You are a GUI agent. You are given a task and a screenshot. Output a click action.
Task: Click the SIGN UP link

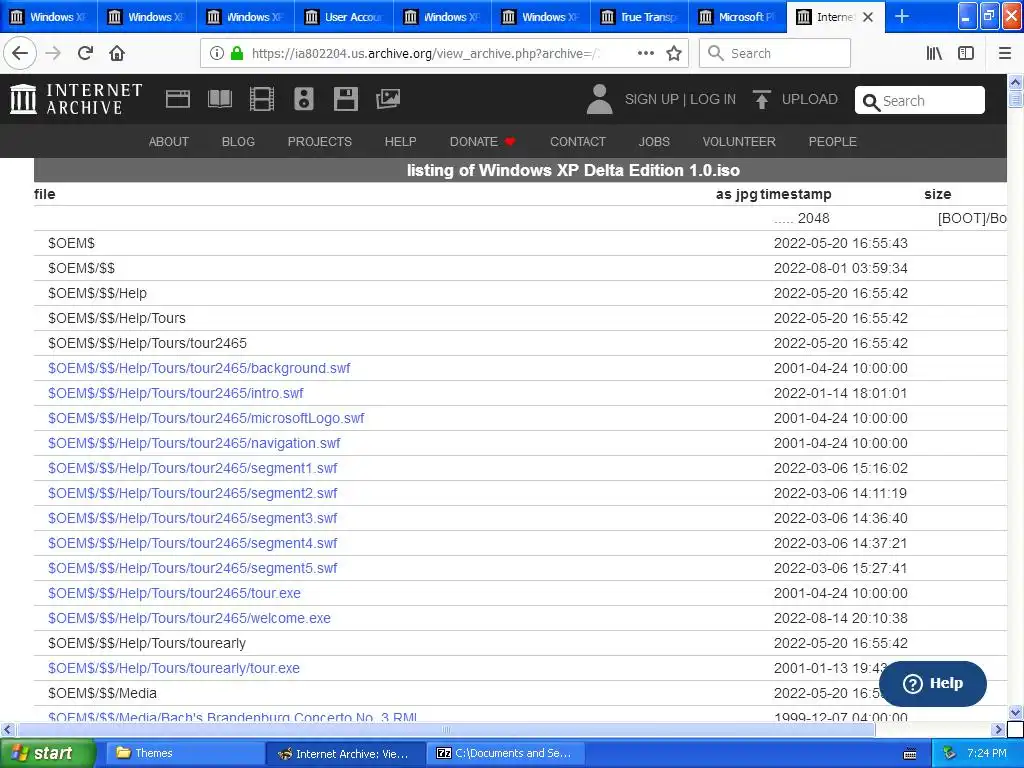click(651, 99)
